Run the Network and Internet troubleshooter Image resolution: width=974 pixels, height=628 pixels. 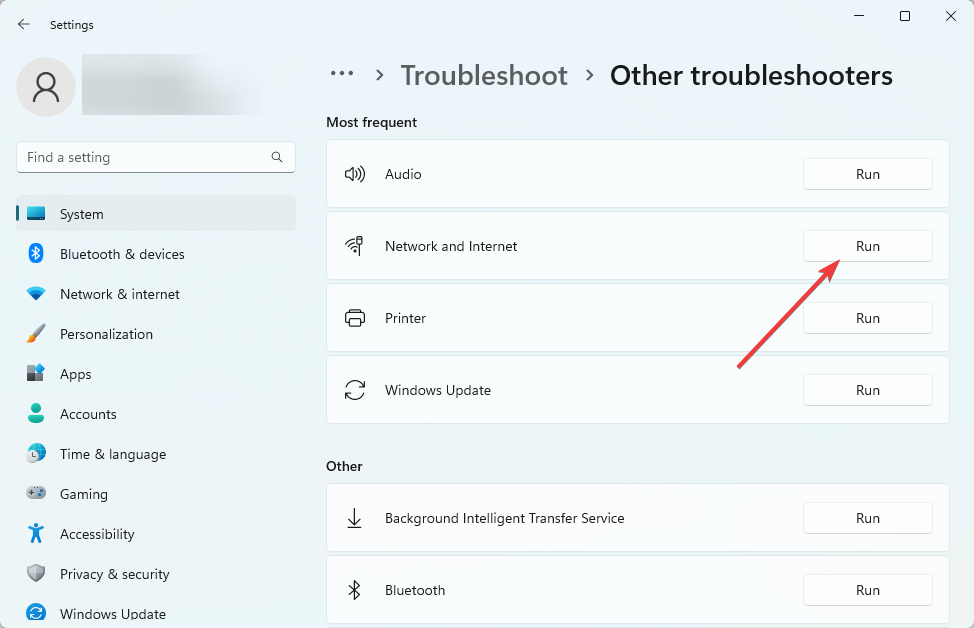868,246
